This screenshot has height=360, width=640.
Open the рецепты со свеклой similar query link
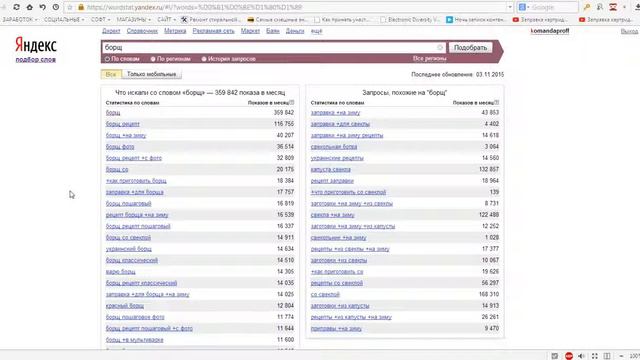tap(337, 283)
